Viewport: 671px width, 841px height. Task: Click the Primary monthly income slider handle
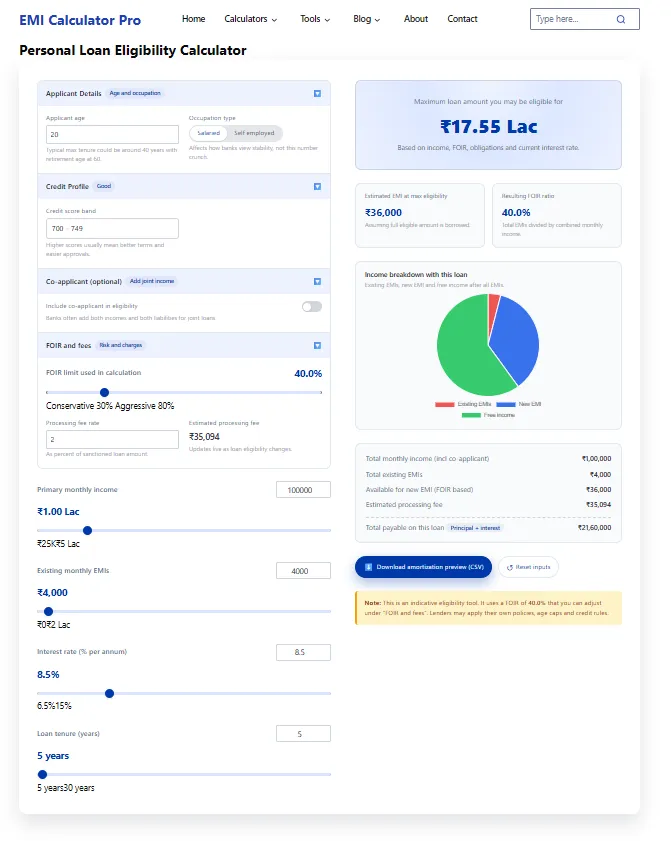point(87,530)
